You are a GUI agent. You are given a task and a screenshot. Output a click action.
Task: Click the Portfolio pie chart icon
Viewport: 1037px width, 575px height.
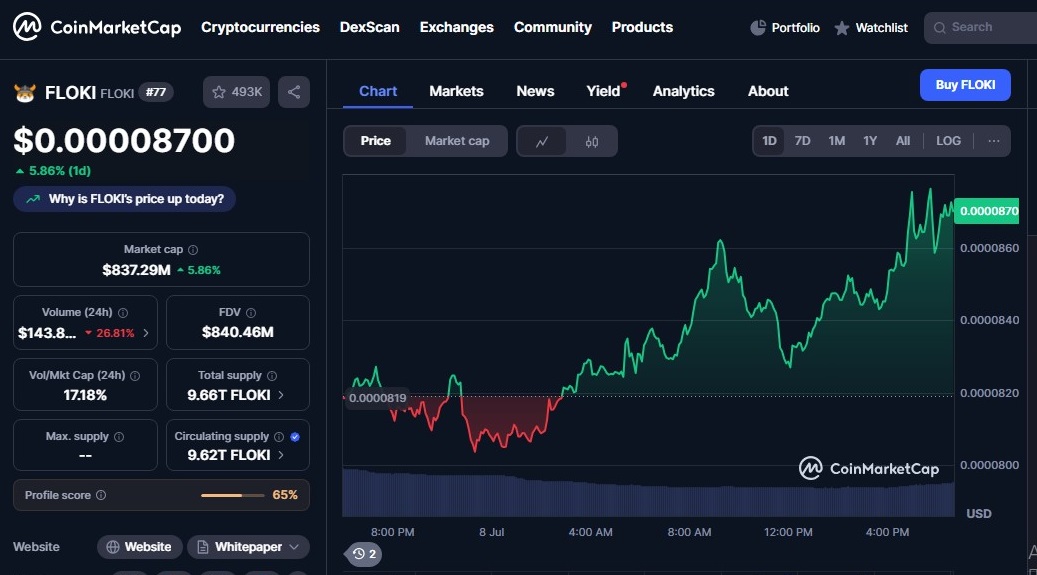(758, 28)
